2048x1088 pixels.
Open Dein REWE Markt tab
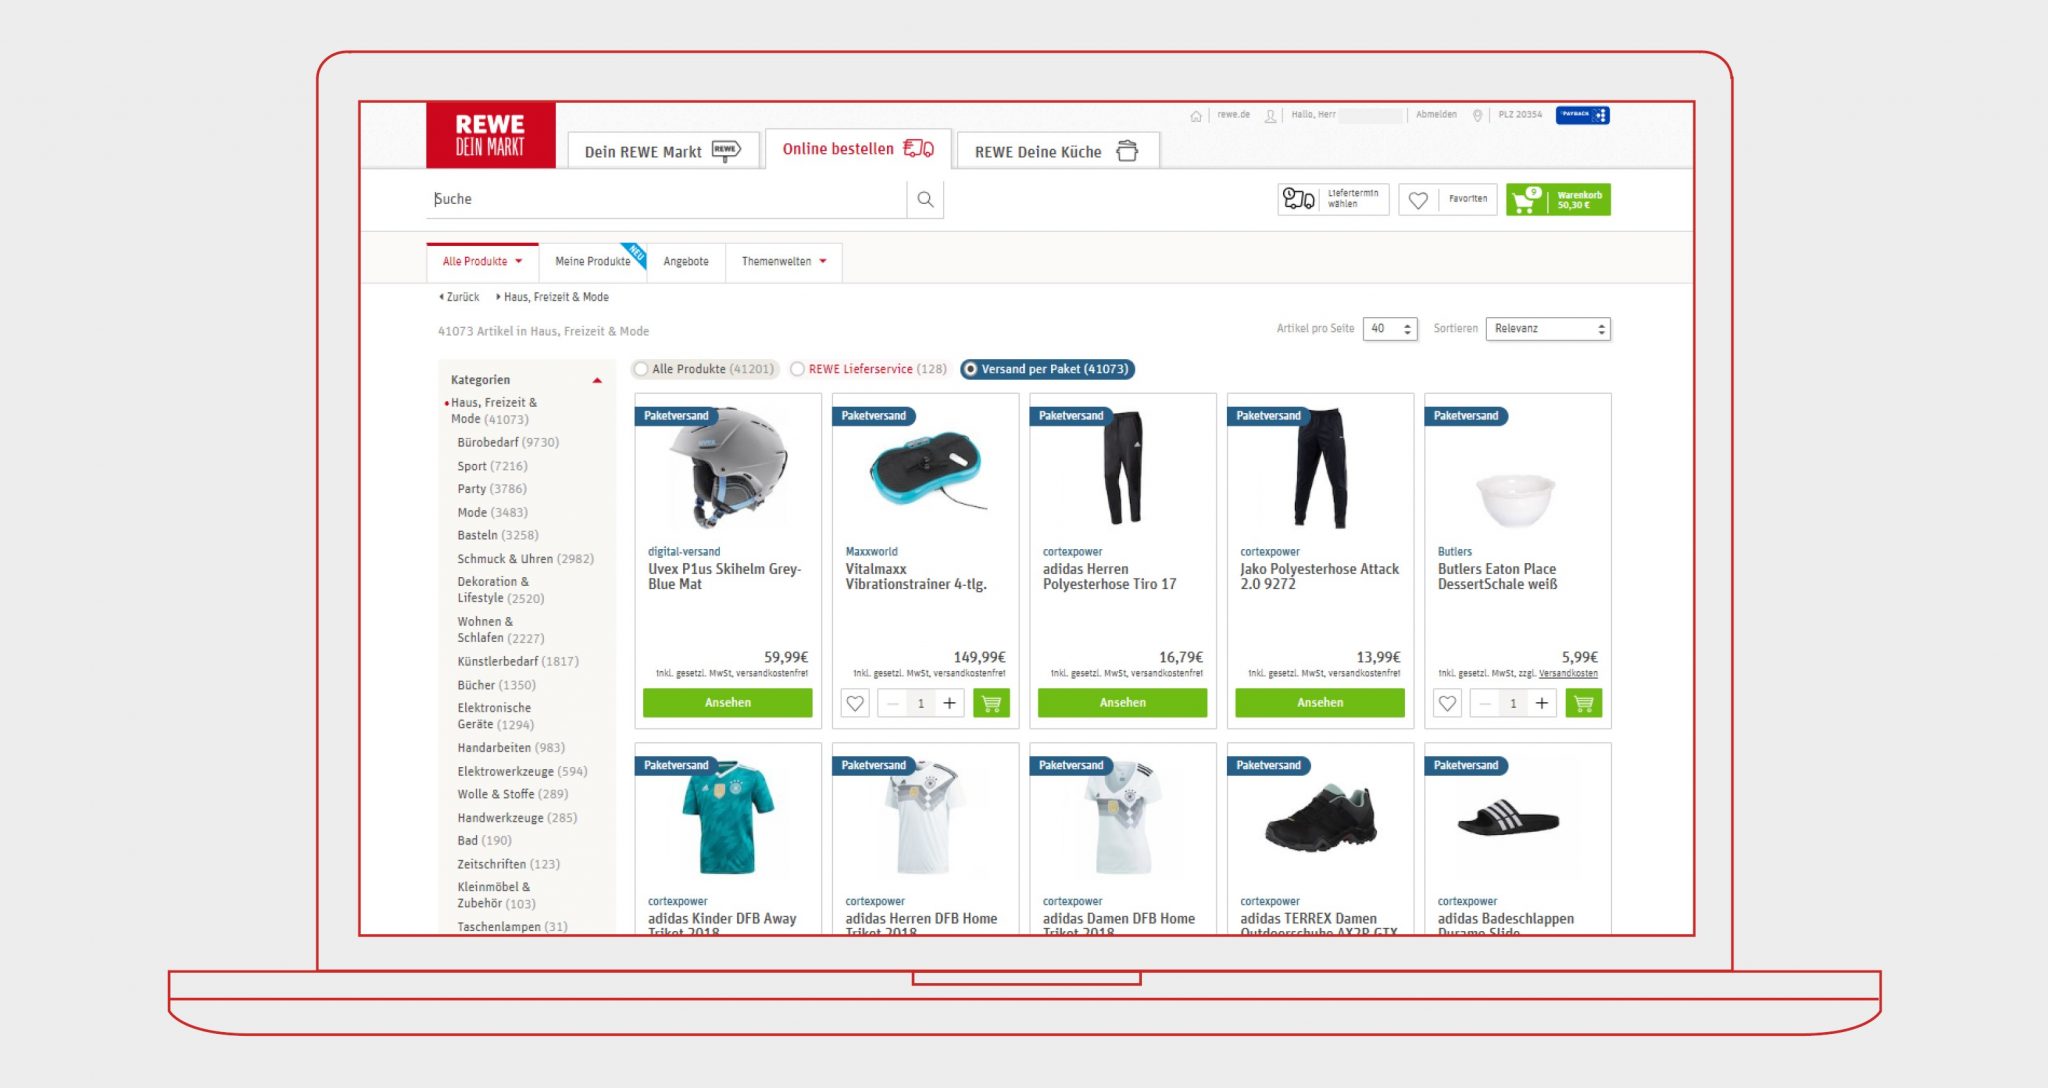point(662,152)
